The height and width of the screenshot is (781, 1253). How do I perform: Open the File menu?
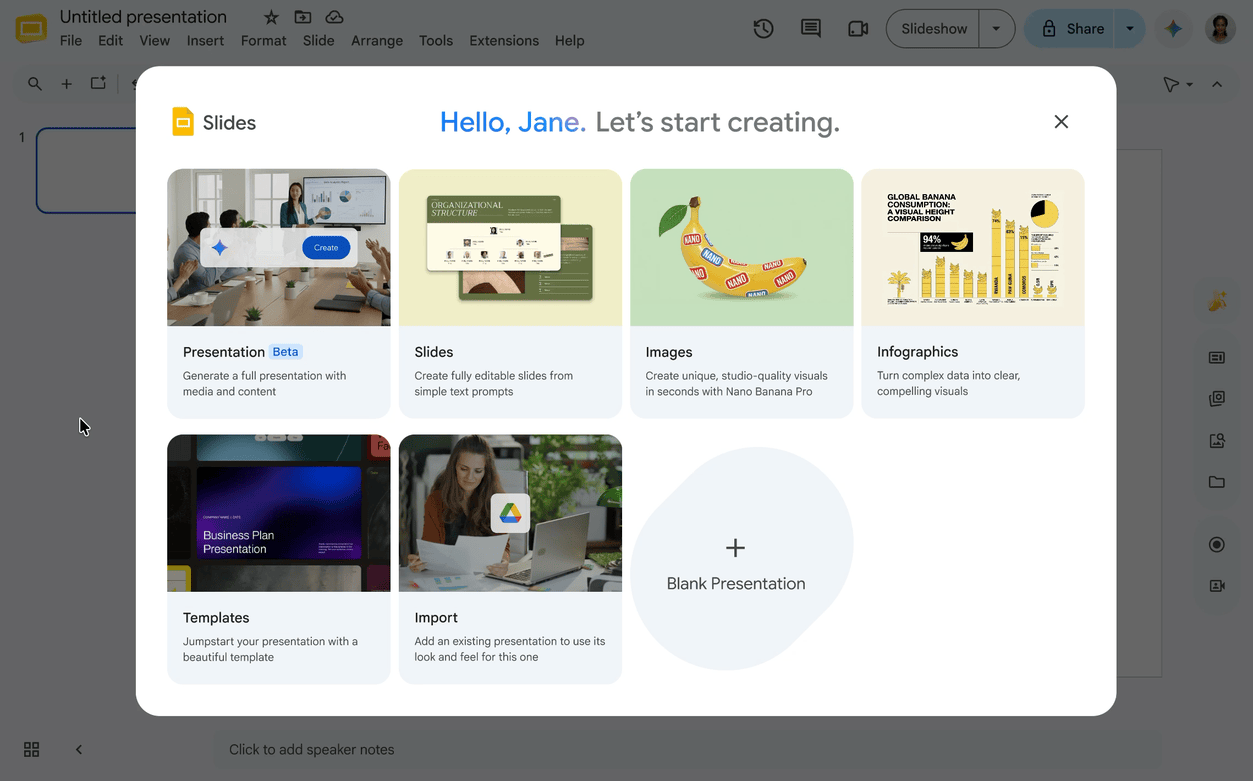click(x=71, y=41)
